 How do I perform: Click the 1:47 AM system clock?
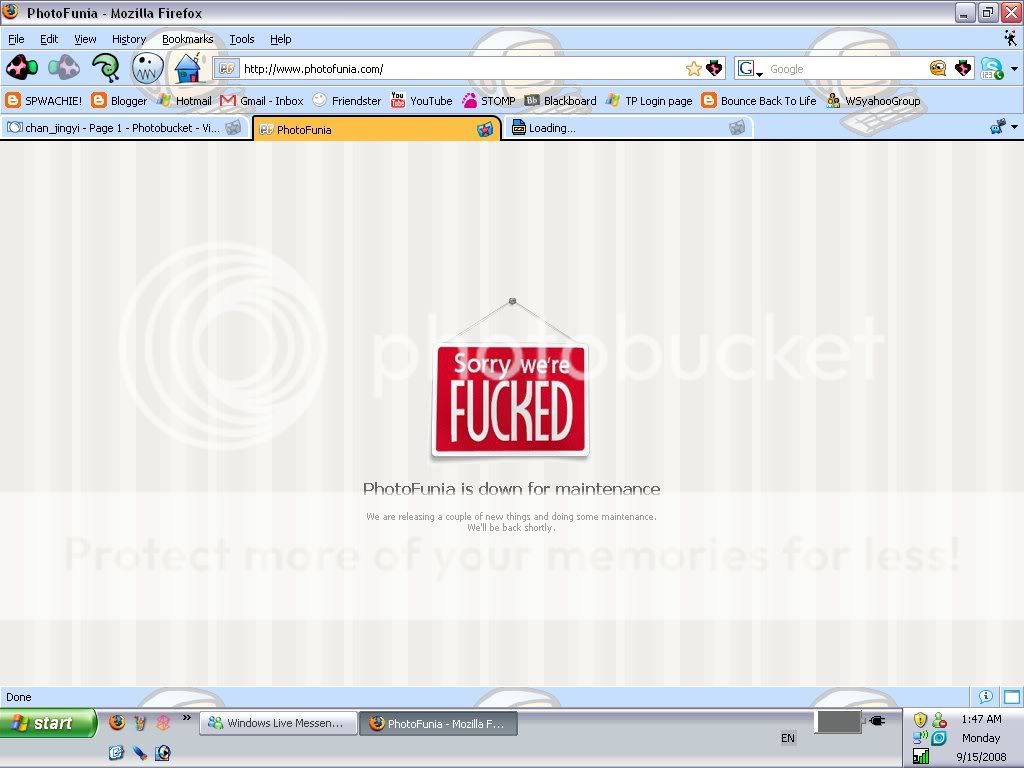981,719
